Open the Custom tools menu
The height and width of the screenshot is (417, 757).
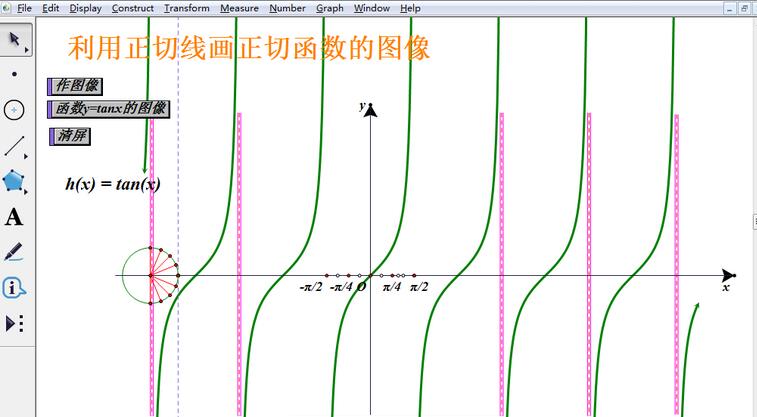(14, 323)
